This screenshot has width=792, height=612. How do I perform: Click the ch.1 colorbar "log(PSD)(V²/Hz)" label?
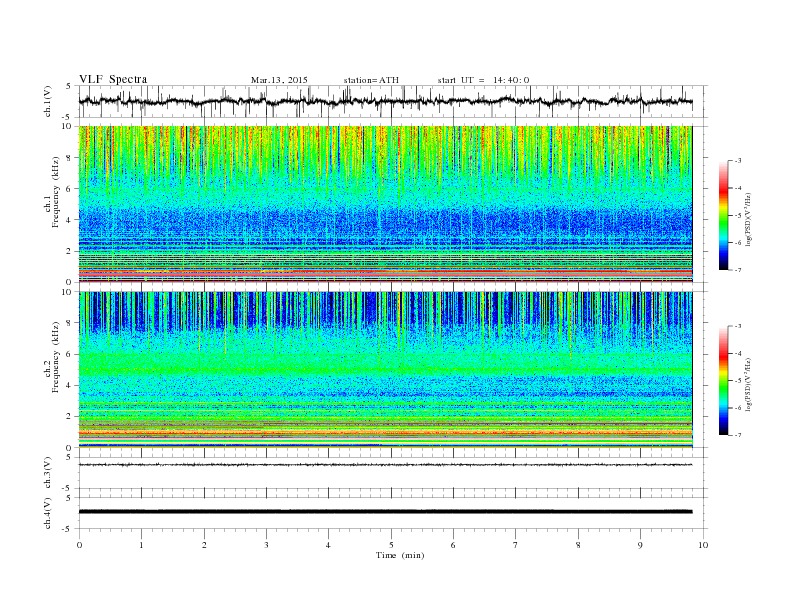749,218
